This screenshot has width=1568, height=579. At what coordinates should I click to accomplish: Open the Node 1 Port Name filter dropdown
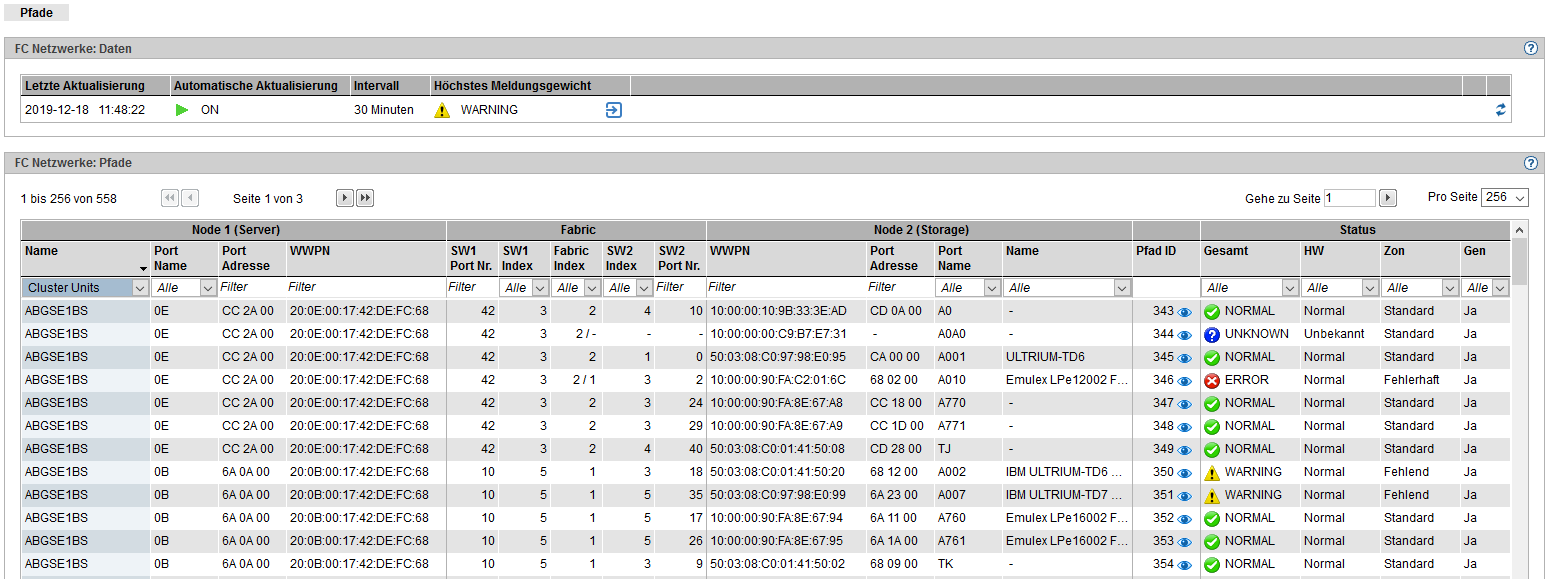pos(184,288)
